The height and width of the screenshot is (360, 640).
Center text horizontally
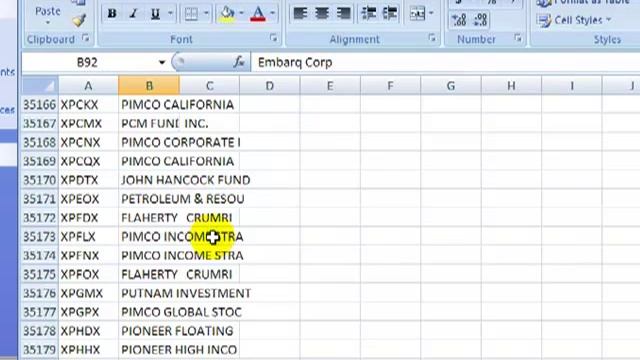click(322, 14)
